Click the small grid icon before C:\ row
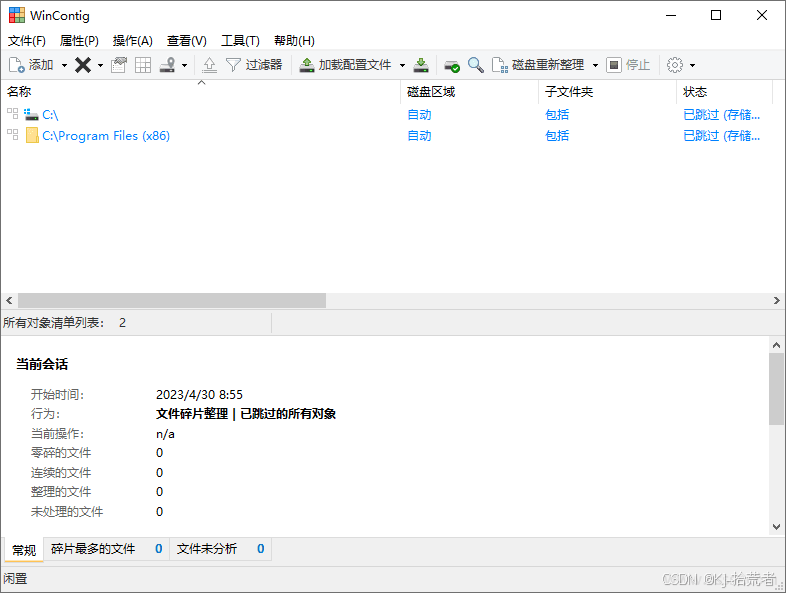The height and width of the screenshot is (593, 786). [13, 114]
